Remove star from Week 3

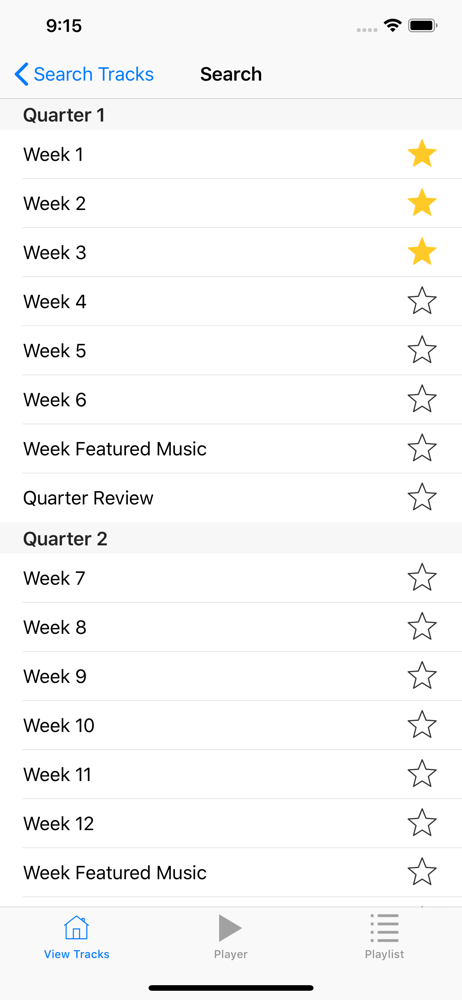pyautogui.click(x=422, y=253)
